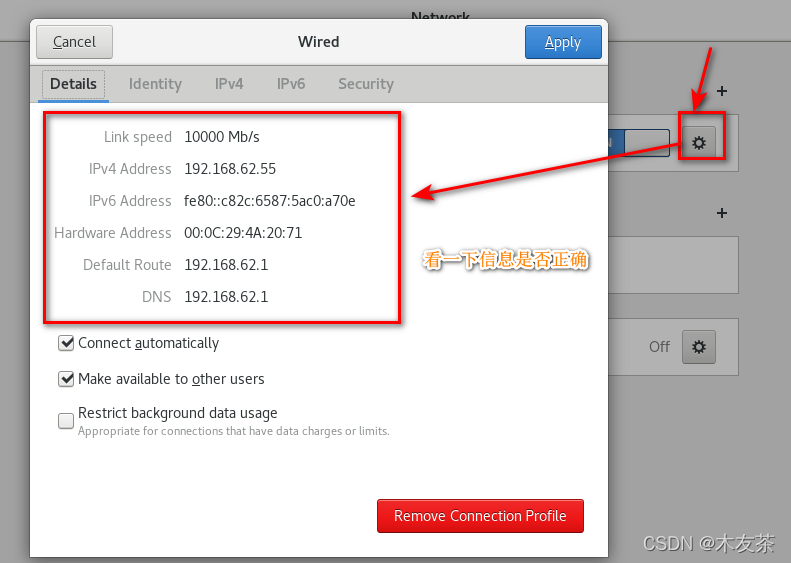
Task: Click the Link speed label
Action: 138,137
